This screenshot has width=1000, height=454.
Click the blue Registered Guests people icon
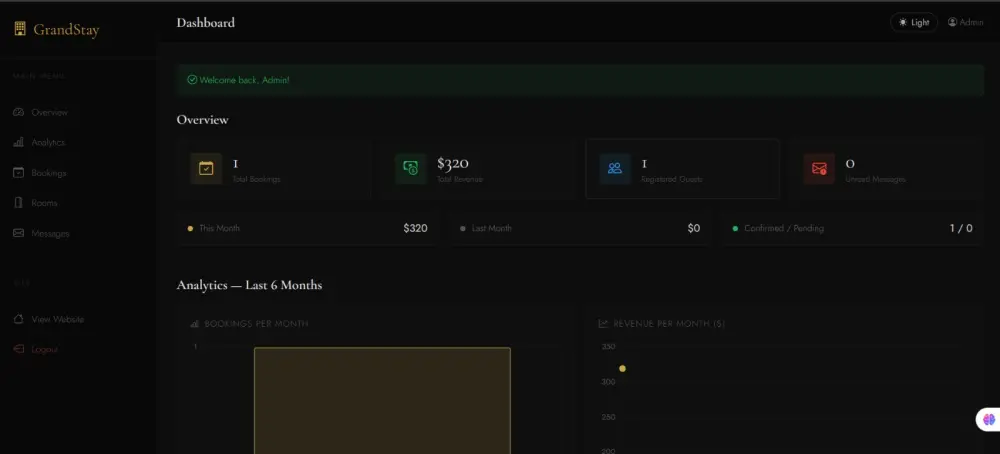[x=615, y=169]
